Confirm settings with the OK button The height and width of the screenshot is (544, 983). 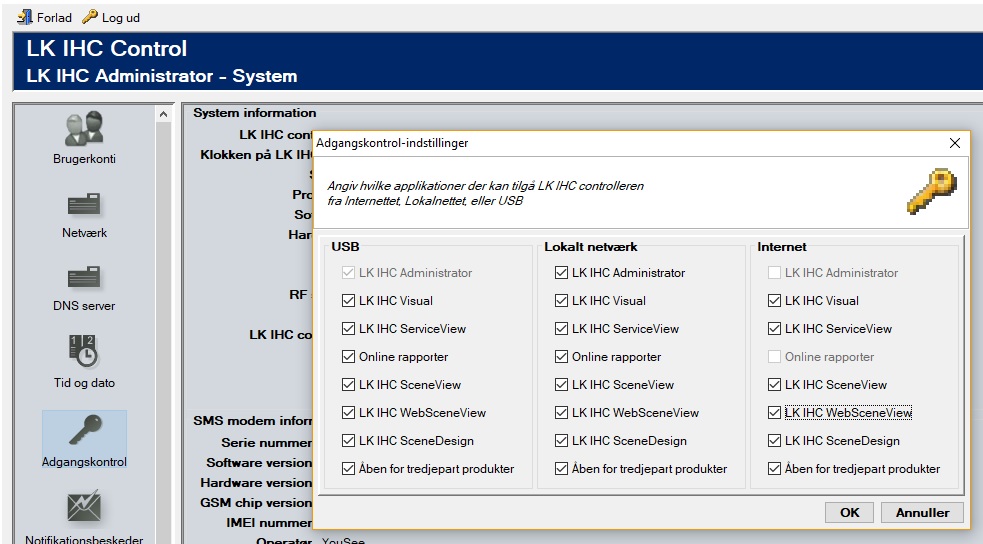[849, 512]
